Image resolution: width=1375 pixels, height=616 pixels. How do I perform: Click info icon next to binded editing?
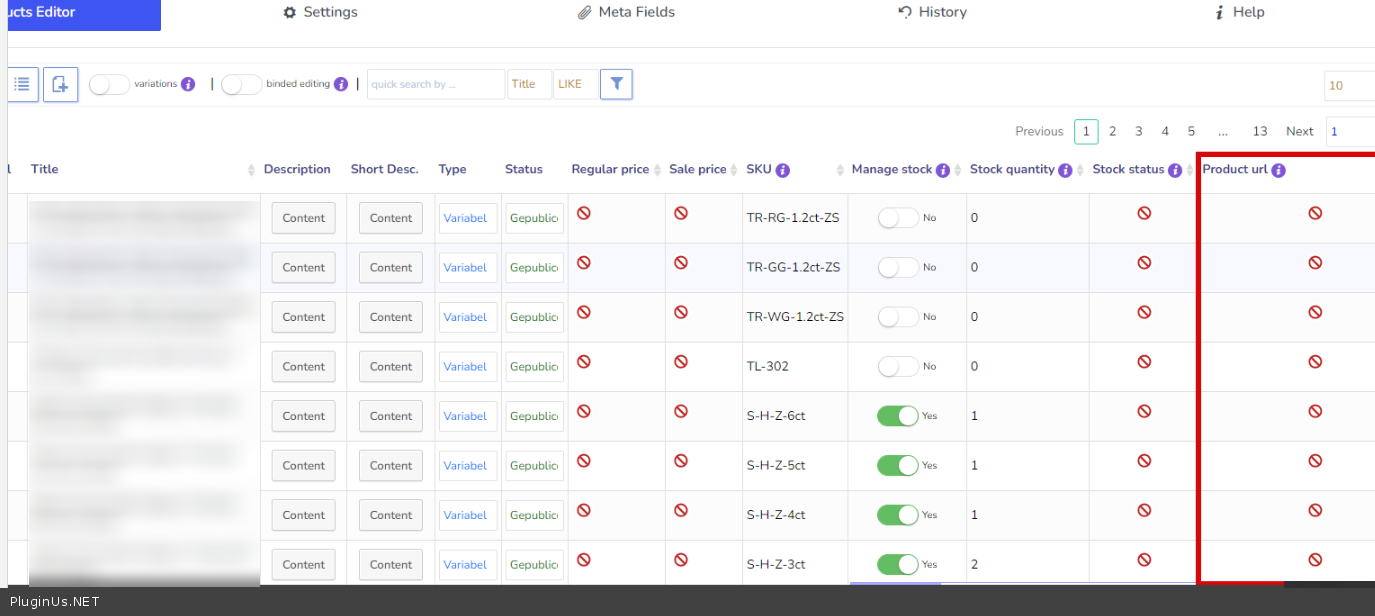(341, 85)
